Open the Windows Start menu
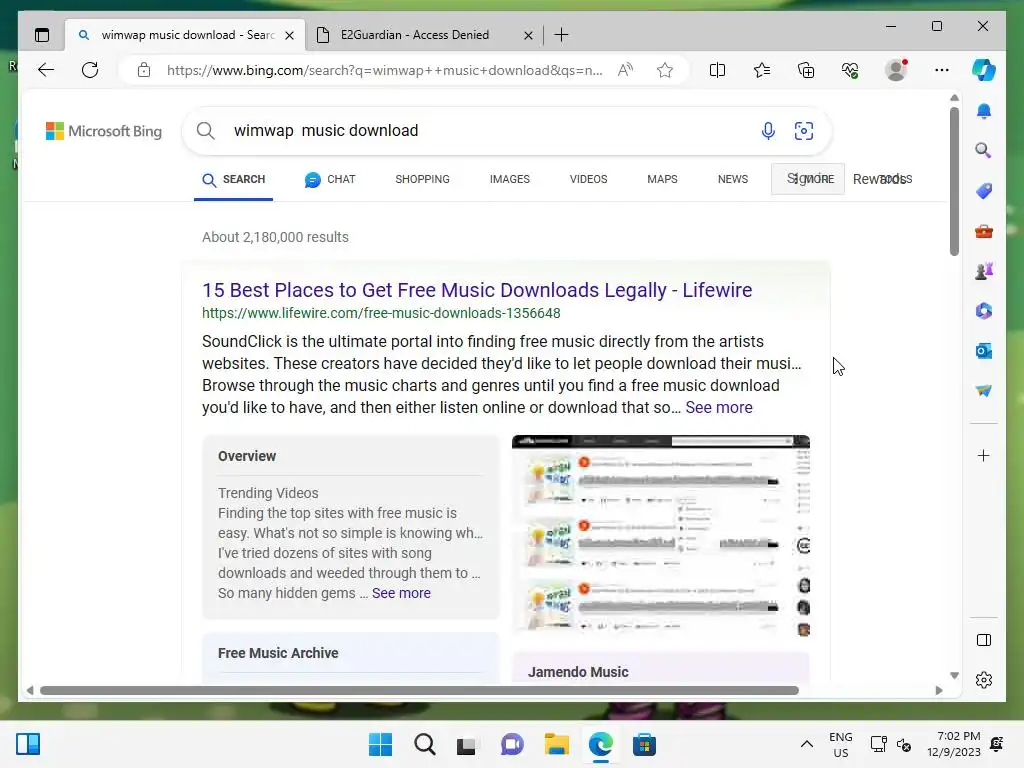 click(380, 744)
